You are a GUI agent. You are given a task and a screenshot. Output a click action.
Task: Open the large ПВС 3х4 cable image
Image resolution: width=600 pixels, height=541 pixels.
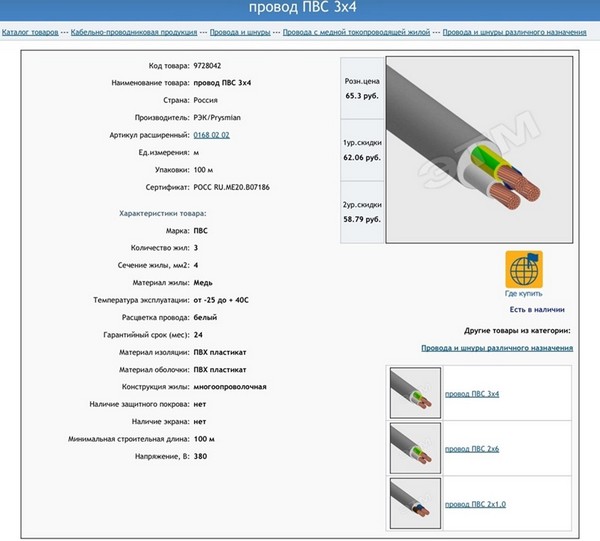coord(479,150)
